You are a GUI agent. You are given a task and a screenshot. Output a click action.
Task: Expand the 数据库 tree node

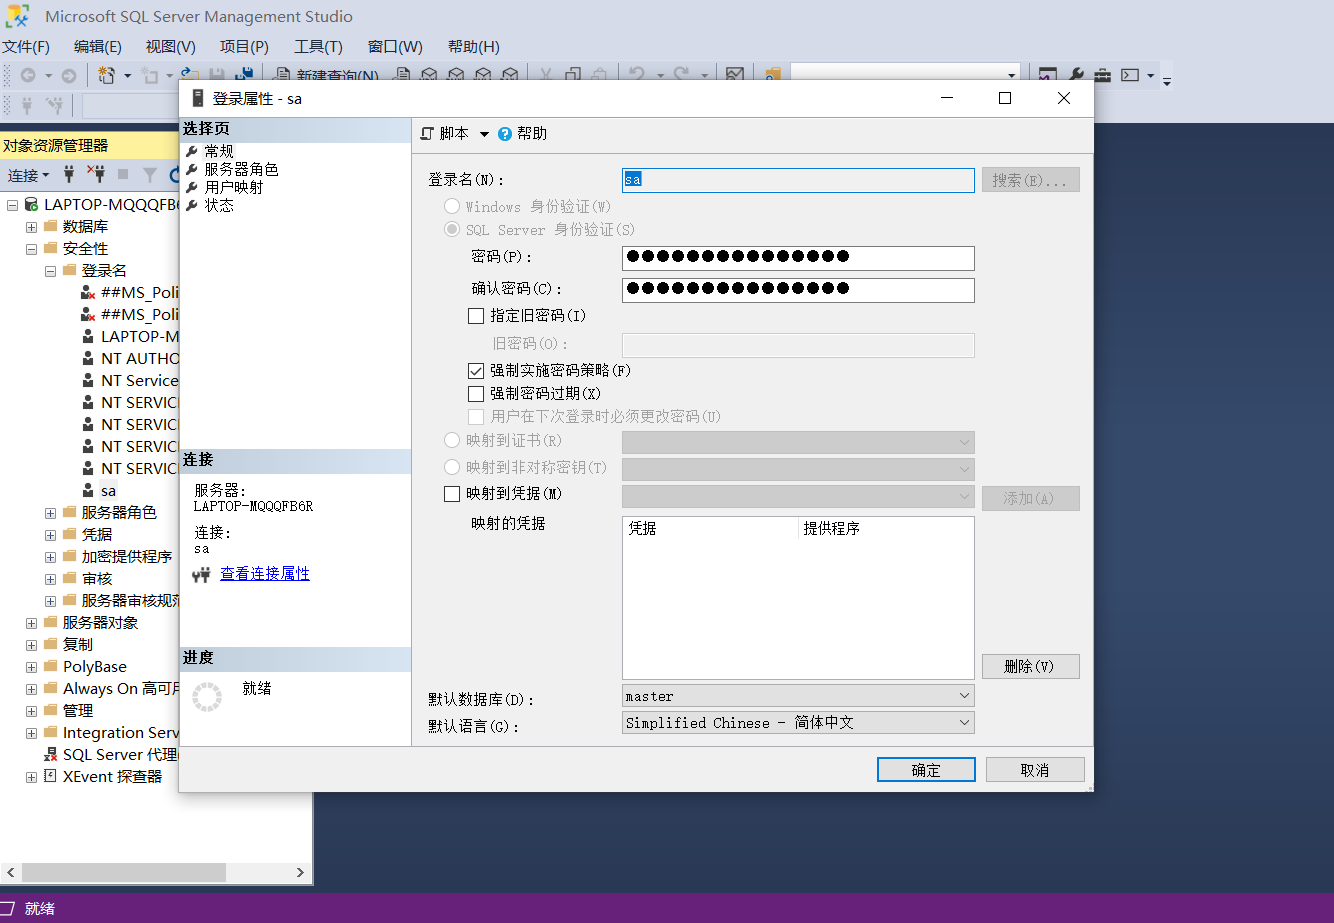click(31, 227)
